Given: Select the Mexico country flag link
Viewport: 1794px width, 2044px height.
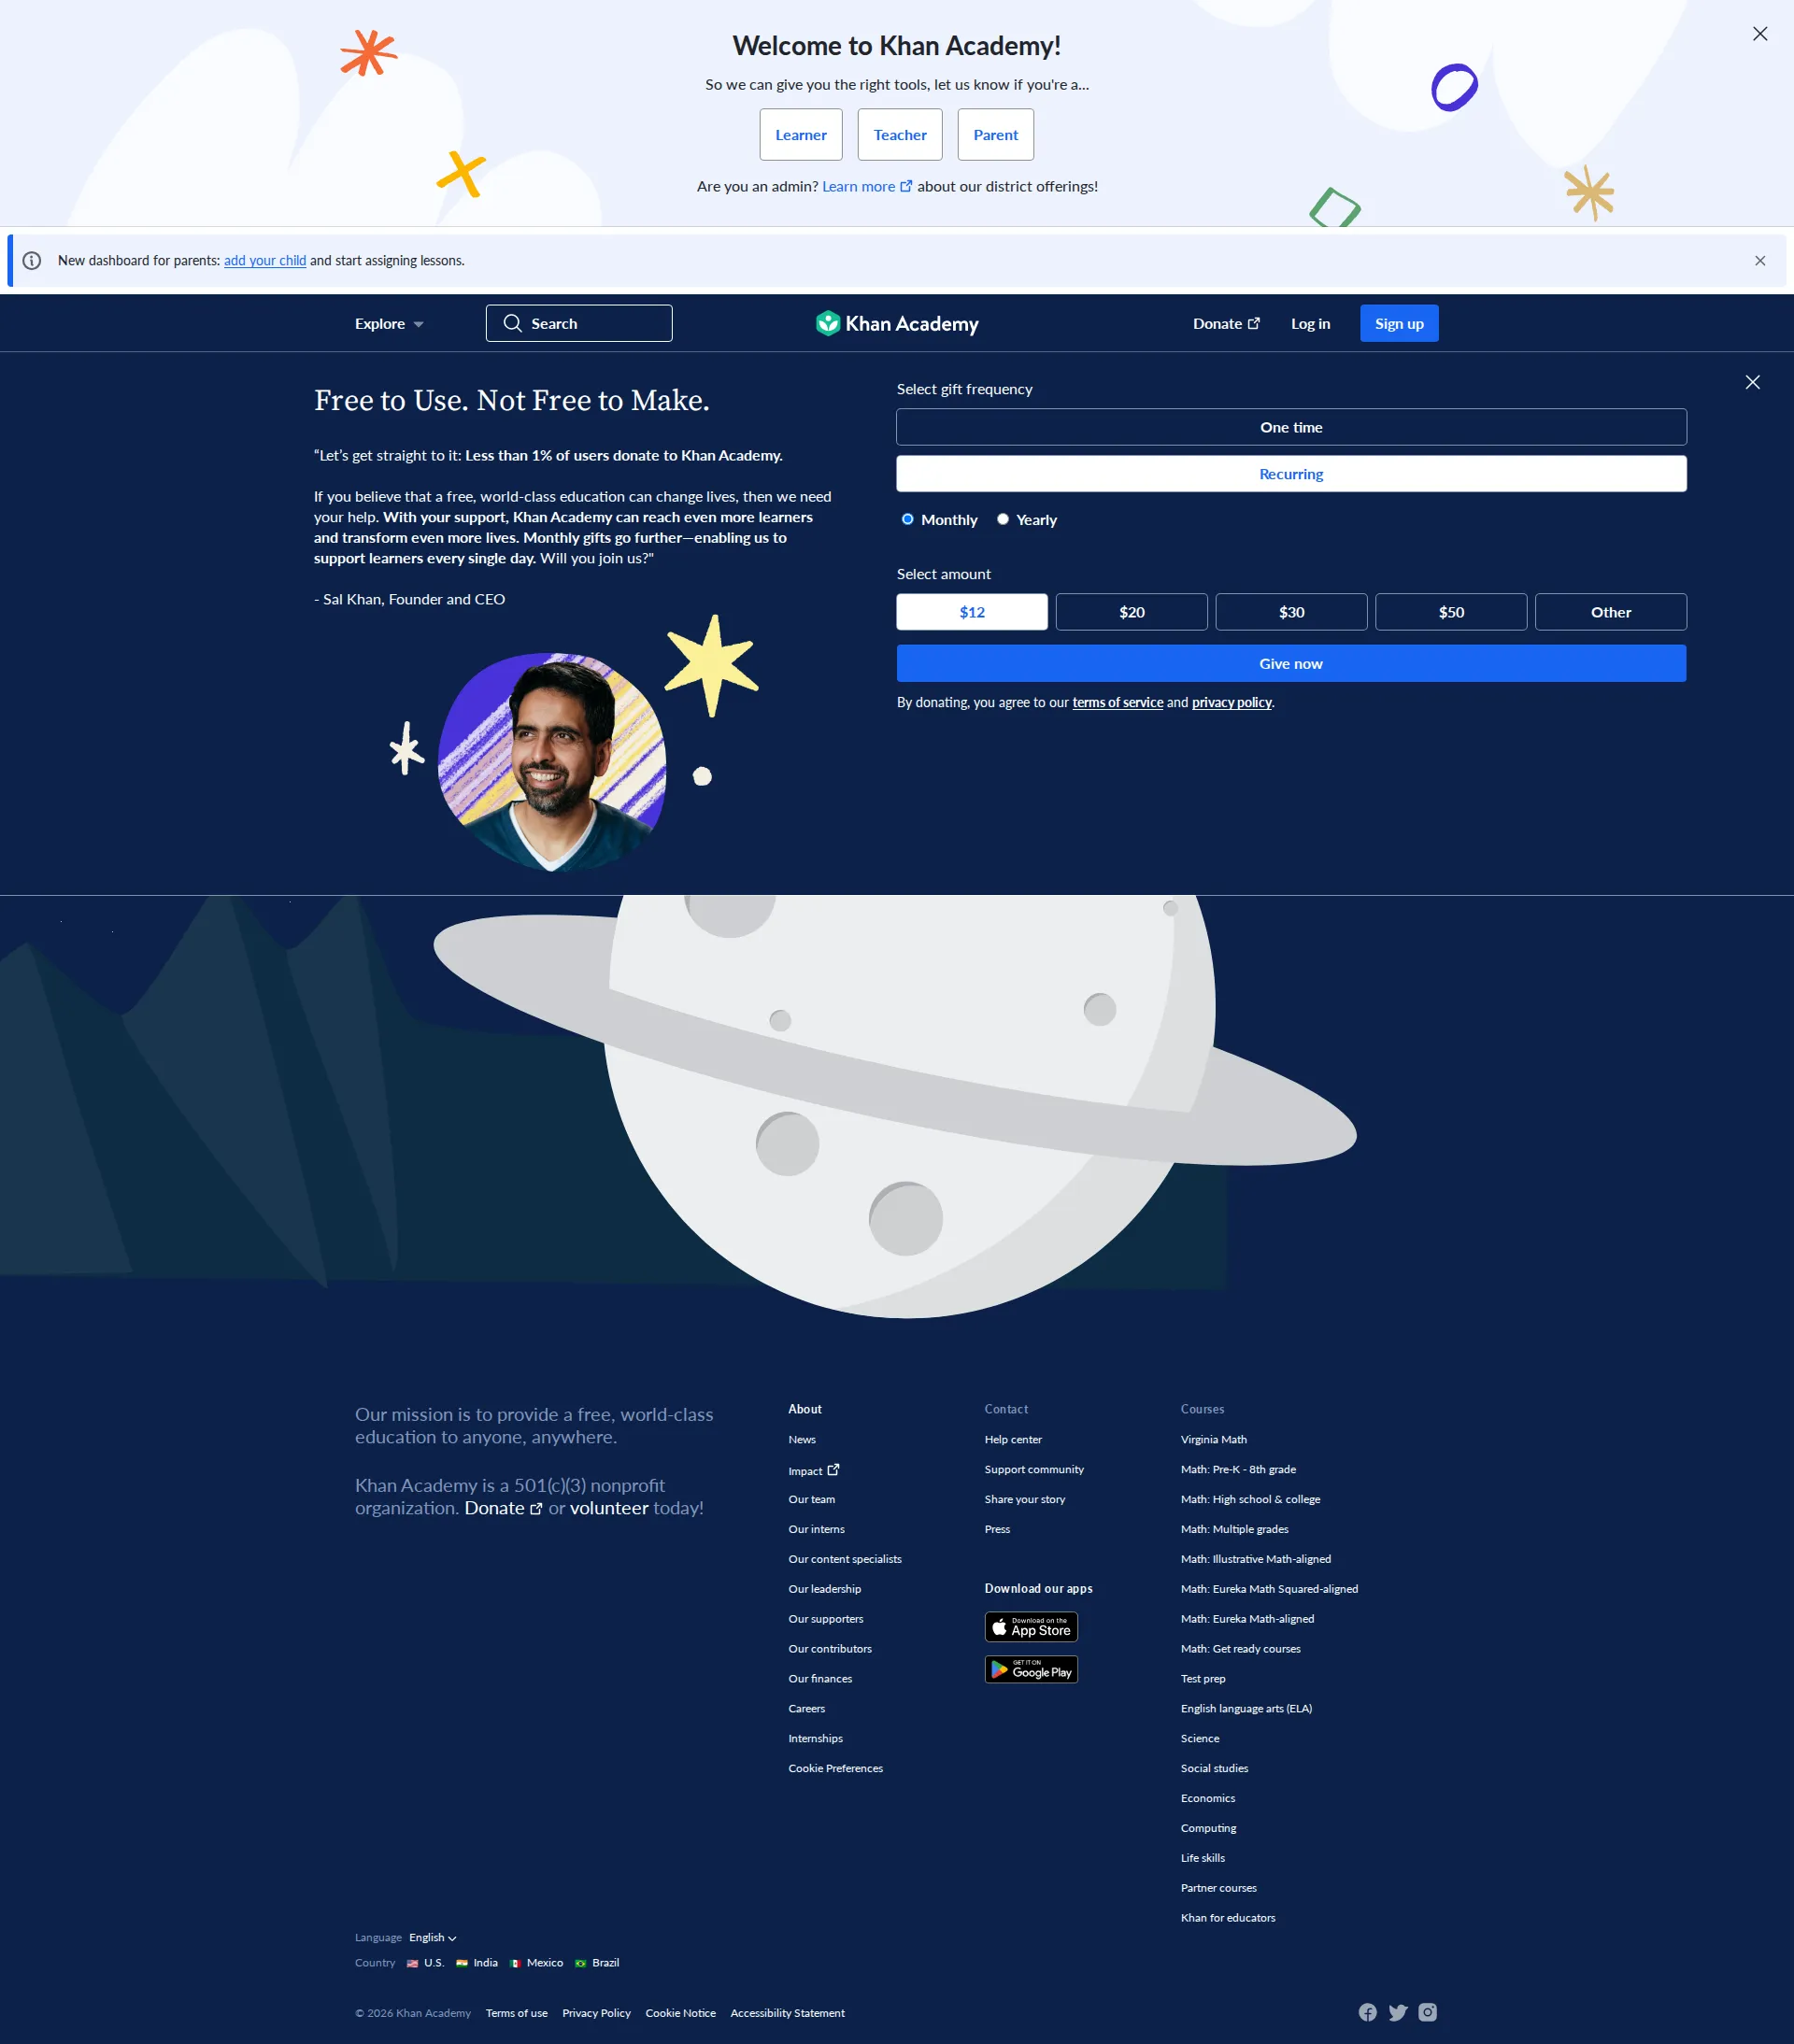Looking at the screenshot, I should (x=537, y=1963).
